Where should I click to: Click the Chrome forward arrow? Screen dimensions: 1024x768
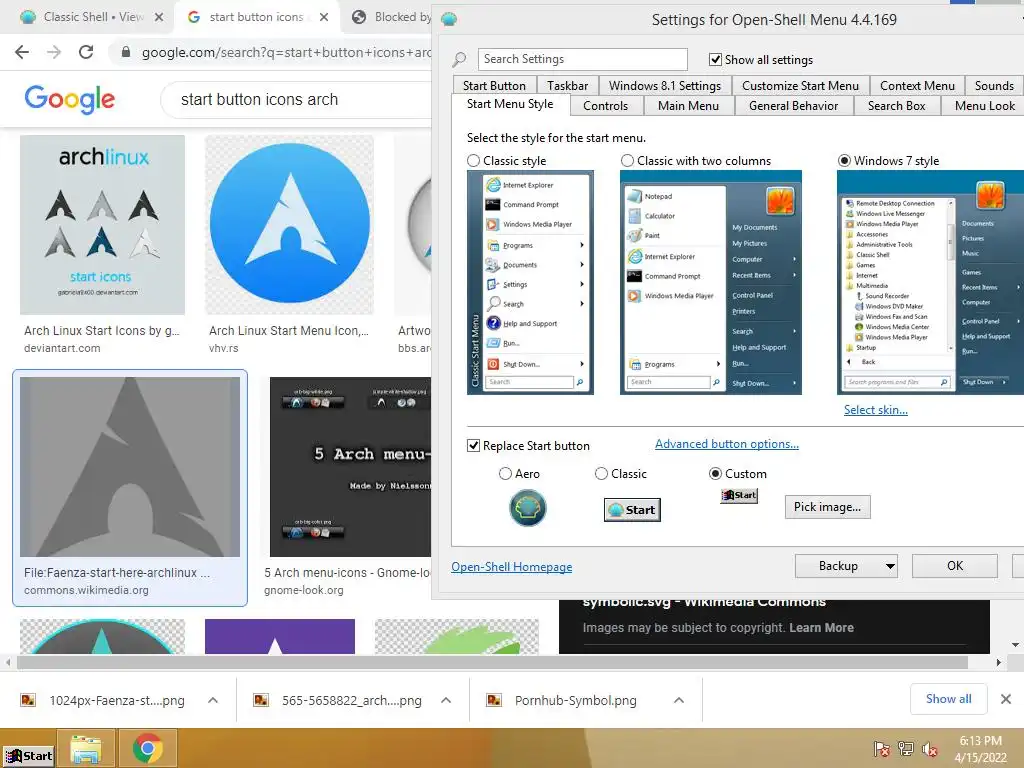click(x=54, y=52)
